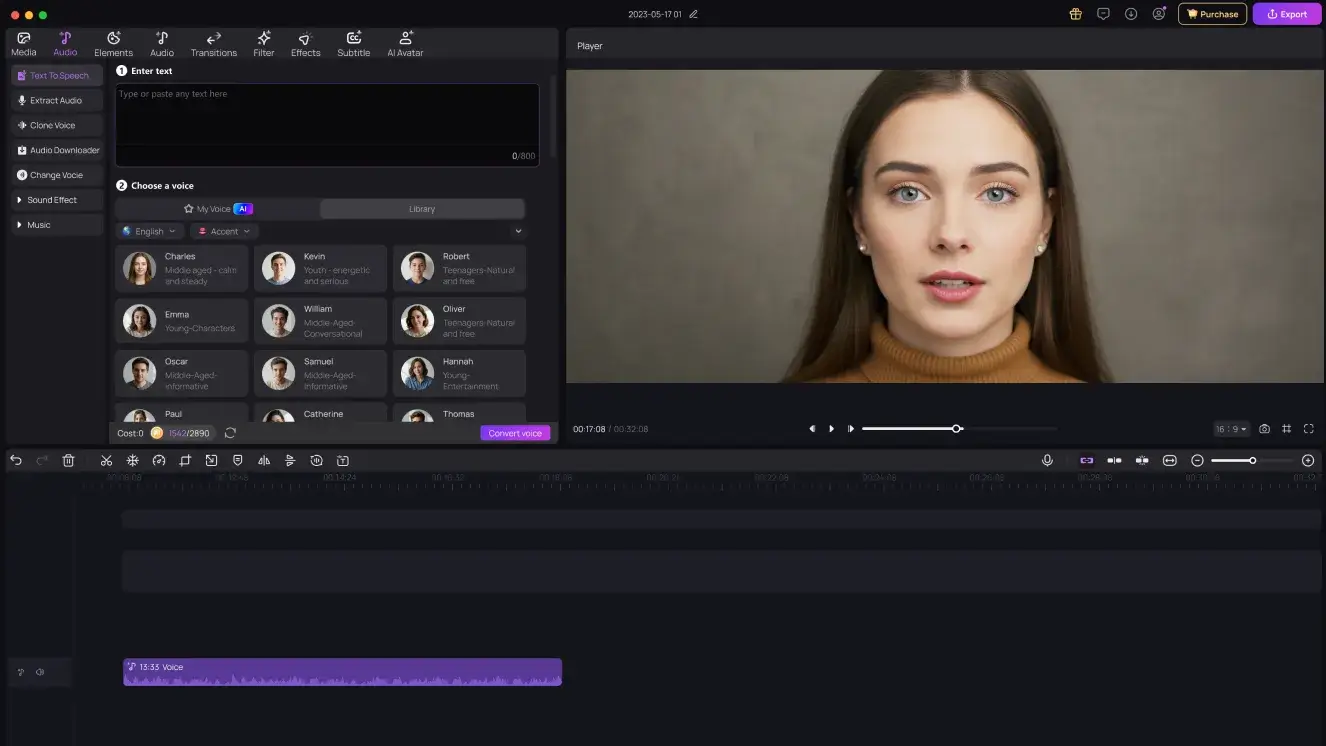Open the AI Avatar tab
This screenshot has height=746, width=1326.
(405, 44)
